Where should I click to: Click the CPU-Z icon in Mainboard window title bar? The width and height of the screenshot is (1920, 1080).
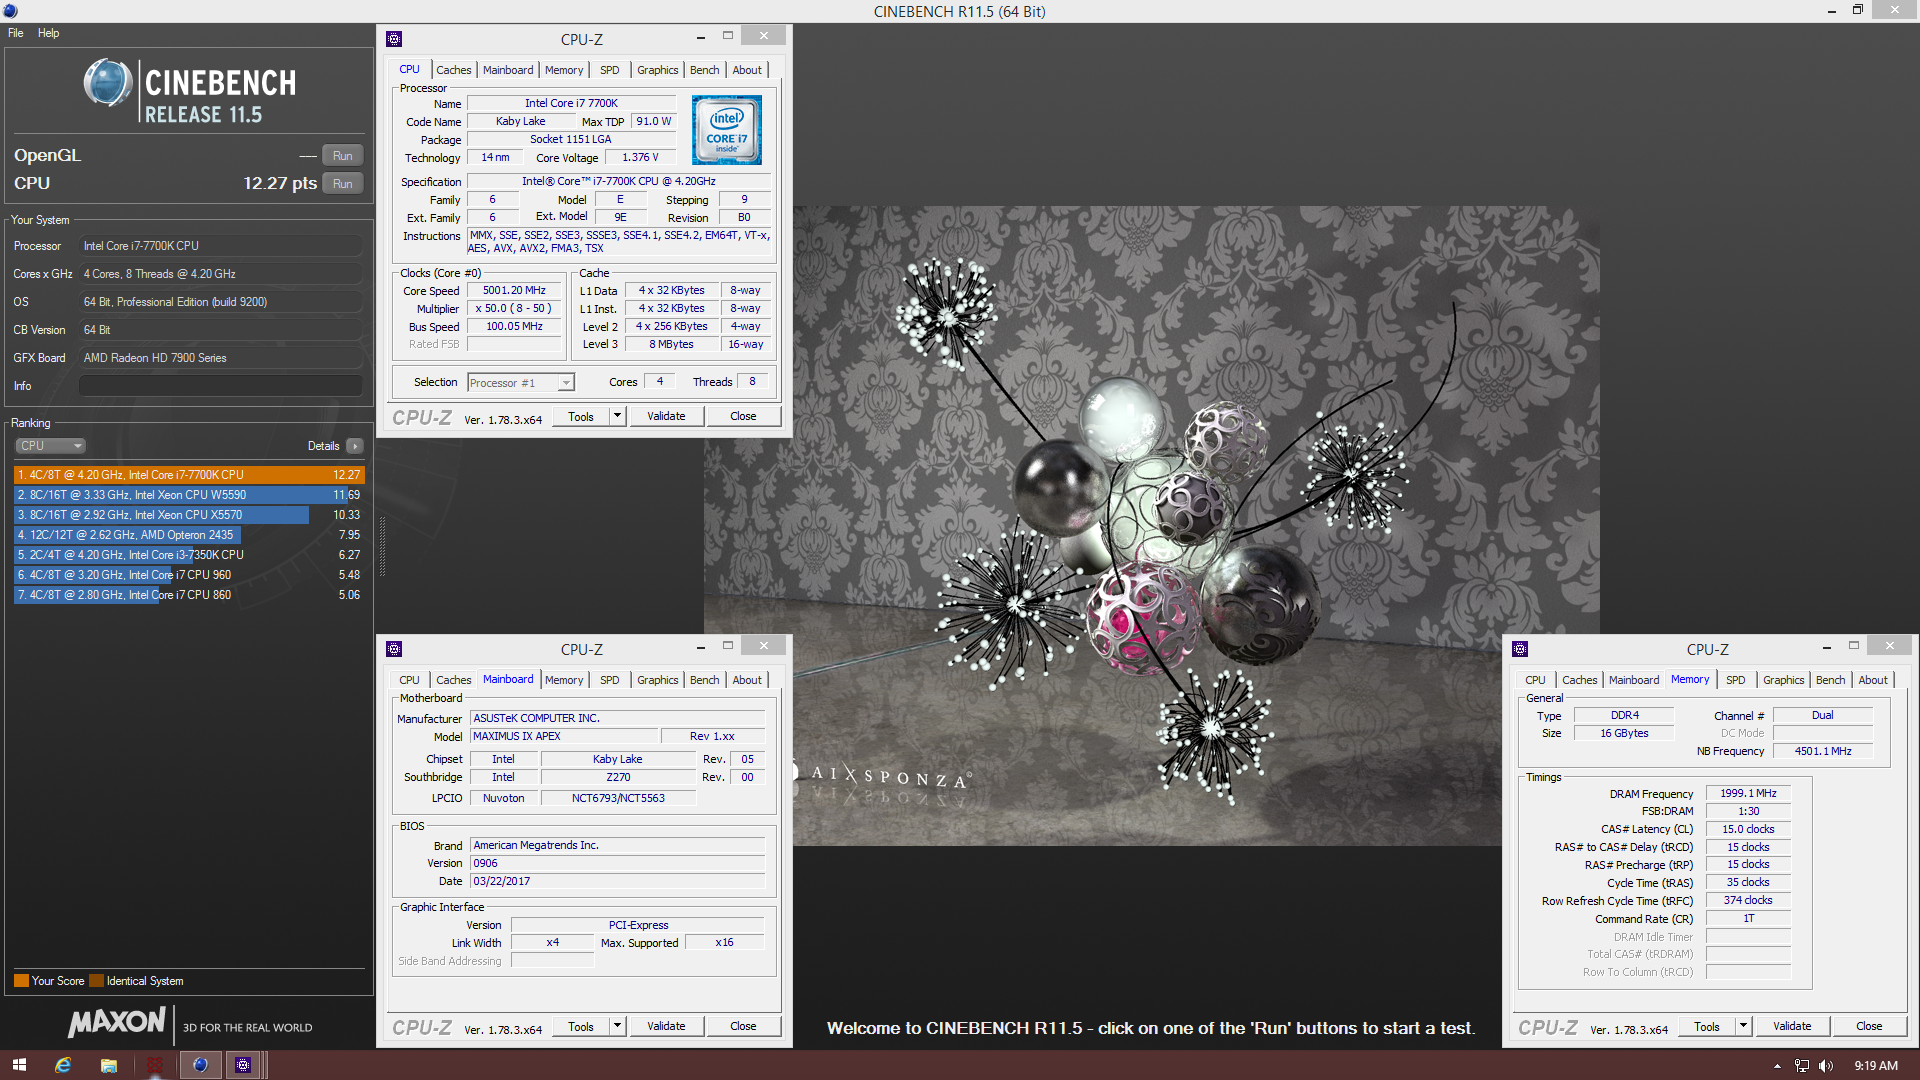(x=394, y=649)
